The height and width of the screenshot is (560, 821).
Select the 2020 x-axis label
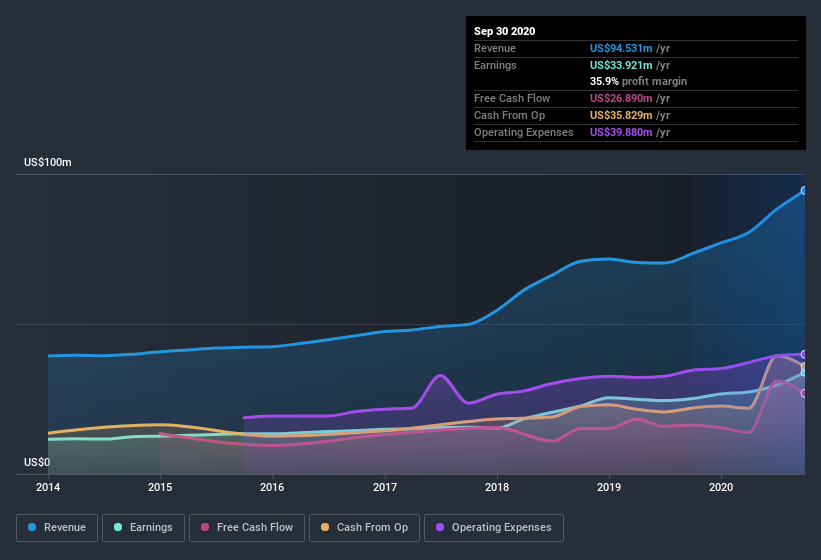pos(721,487)
